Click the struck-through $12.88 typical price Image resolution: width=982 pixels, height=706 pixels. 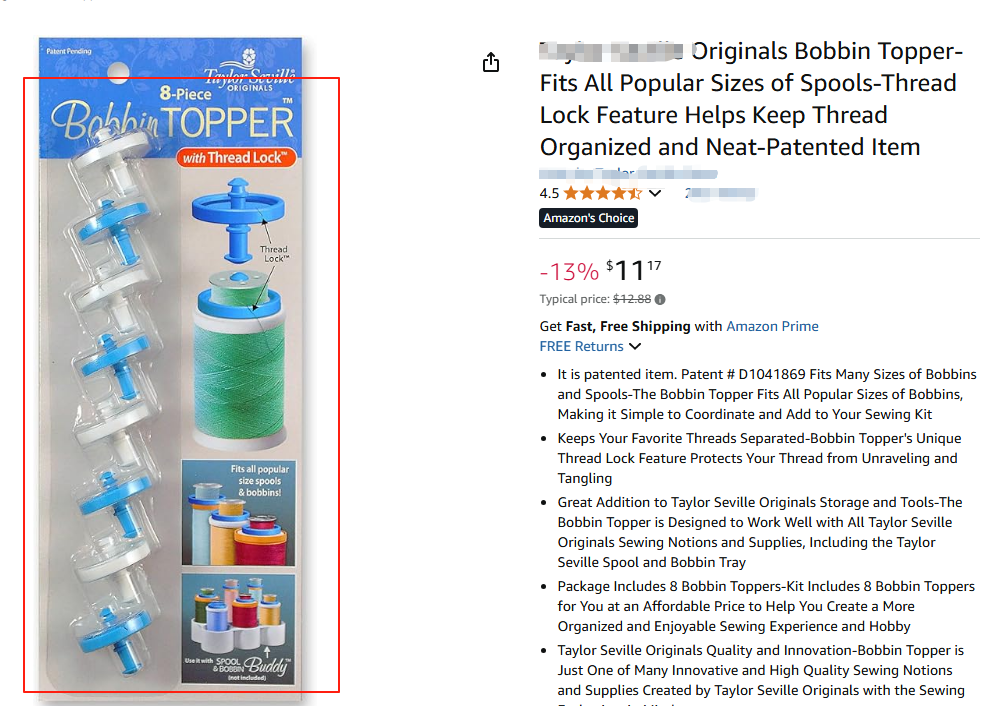click(632, 299)
